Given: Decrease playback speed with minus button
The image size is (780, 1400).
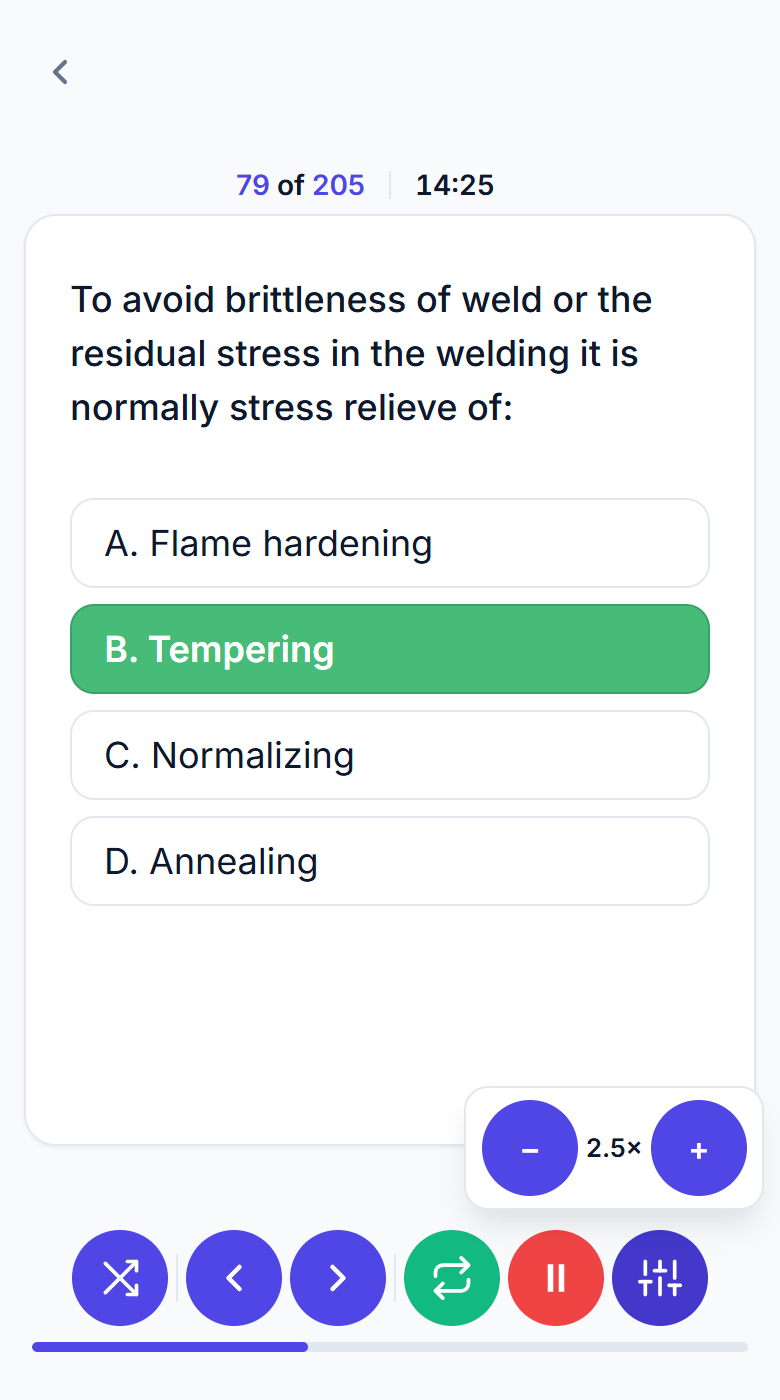Looking at the screenshot, I should (530, 1148).
